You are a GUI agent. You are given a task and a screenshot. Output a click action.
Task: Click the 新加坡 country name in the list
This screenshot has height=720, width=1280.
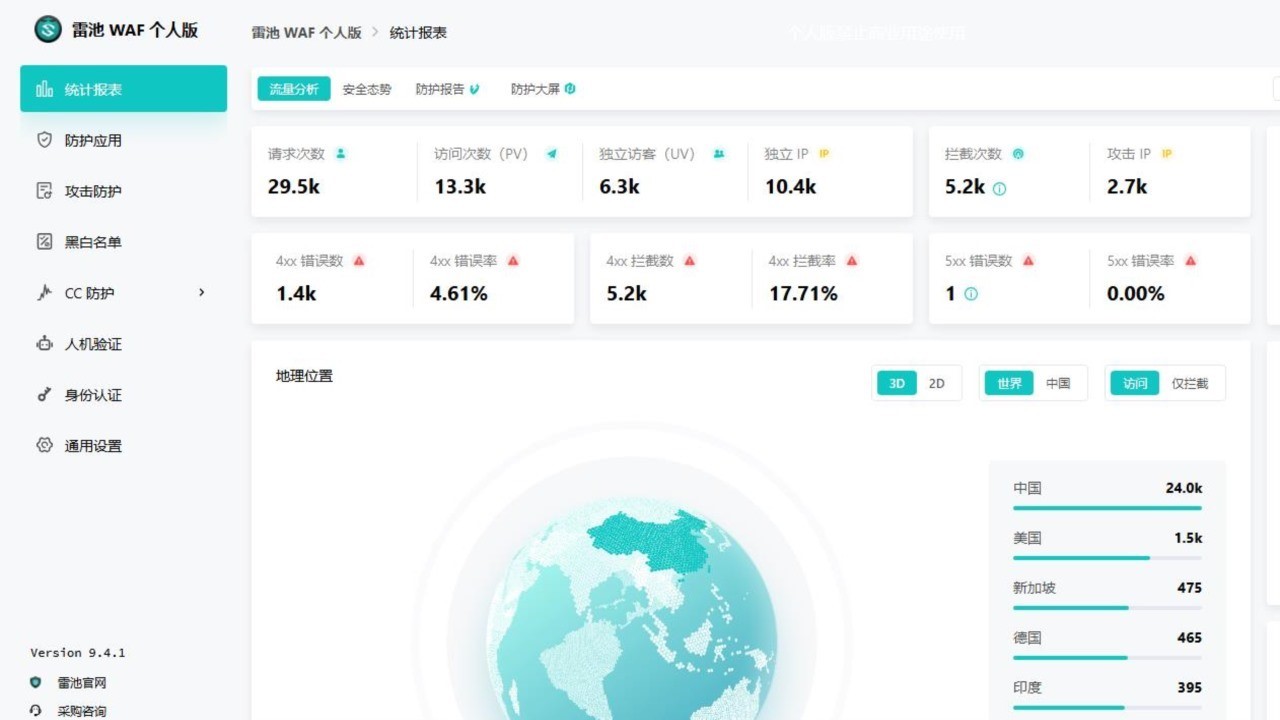(x=1034, y=588)
